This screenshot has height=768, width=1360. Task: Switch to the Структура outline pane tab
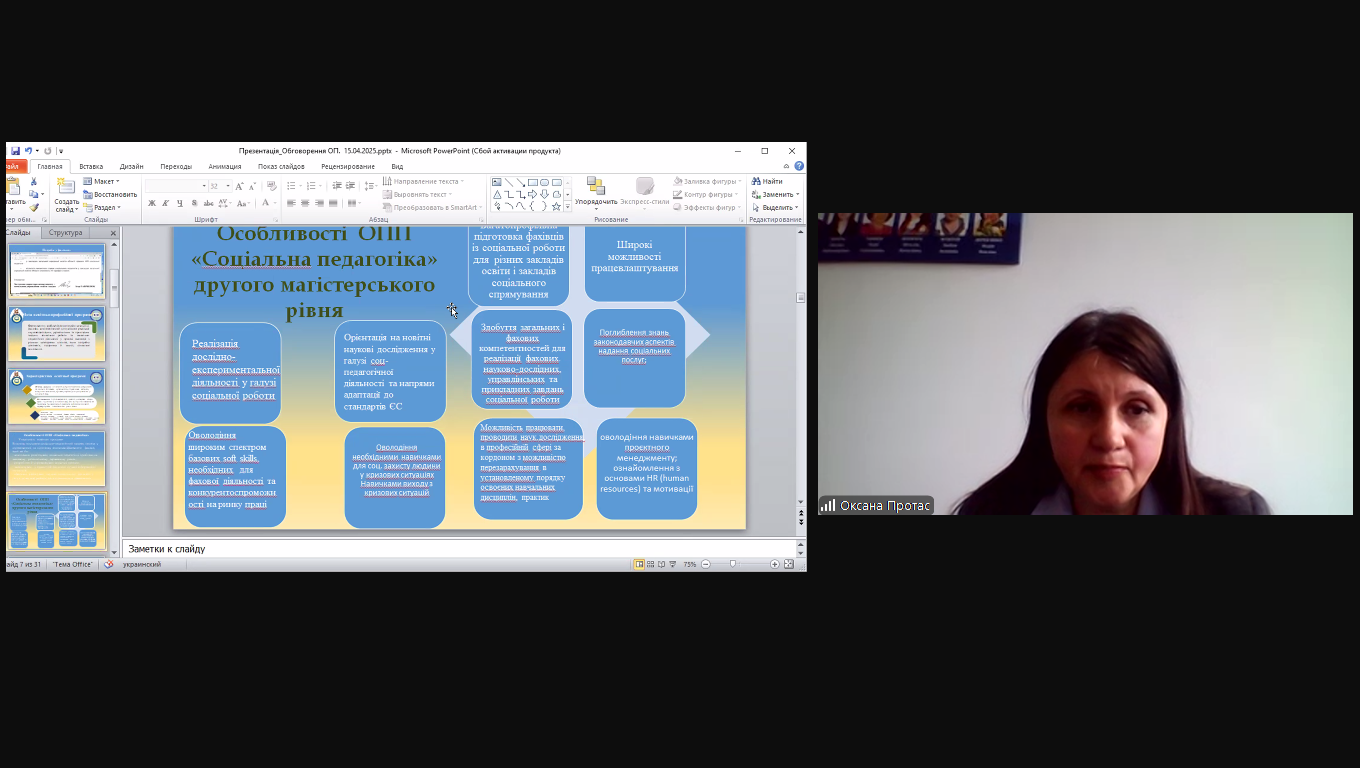click(x=65, y=233)
